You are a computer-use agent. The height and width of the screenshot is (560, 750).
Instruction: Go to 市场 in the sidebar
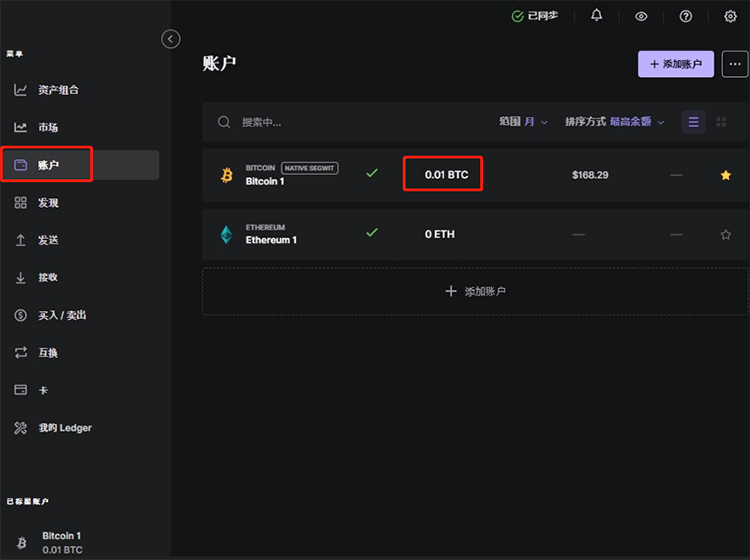[48, 127]
